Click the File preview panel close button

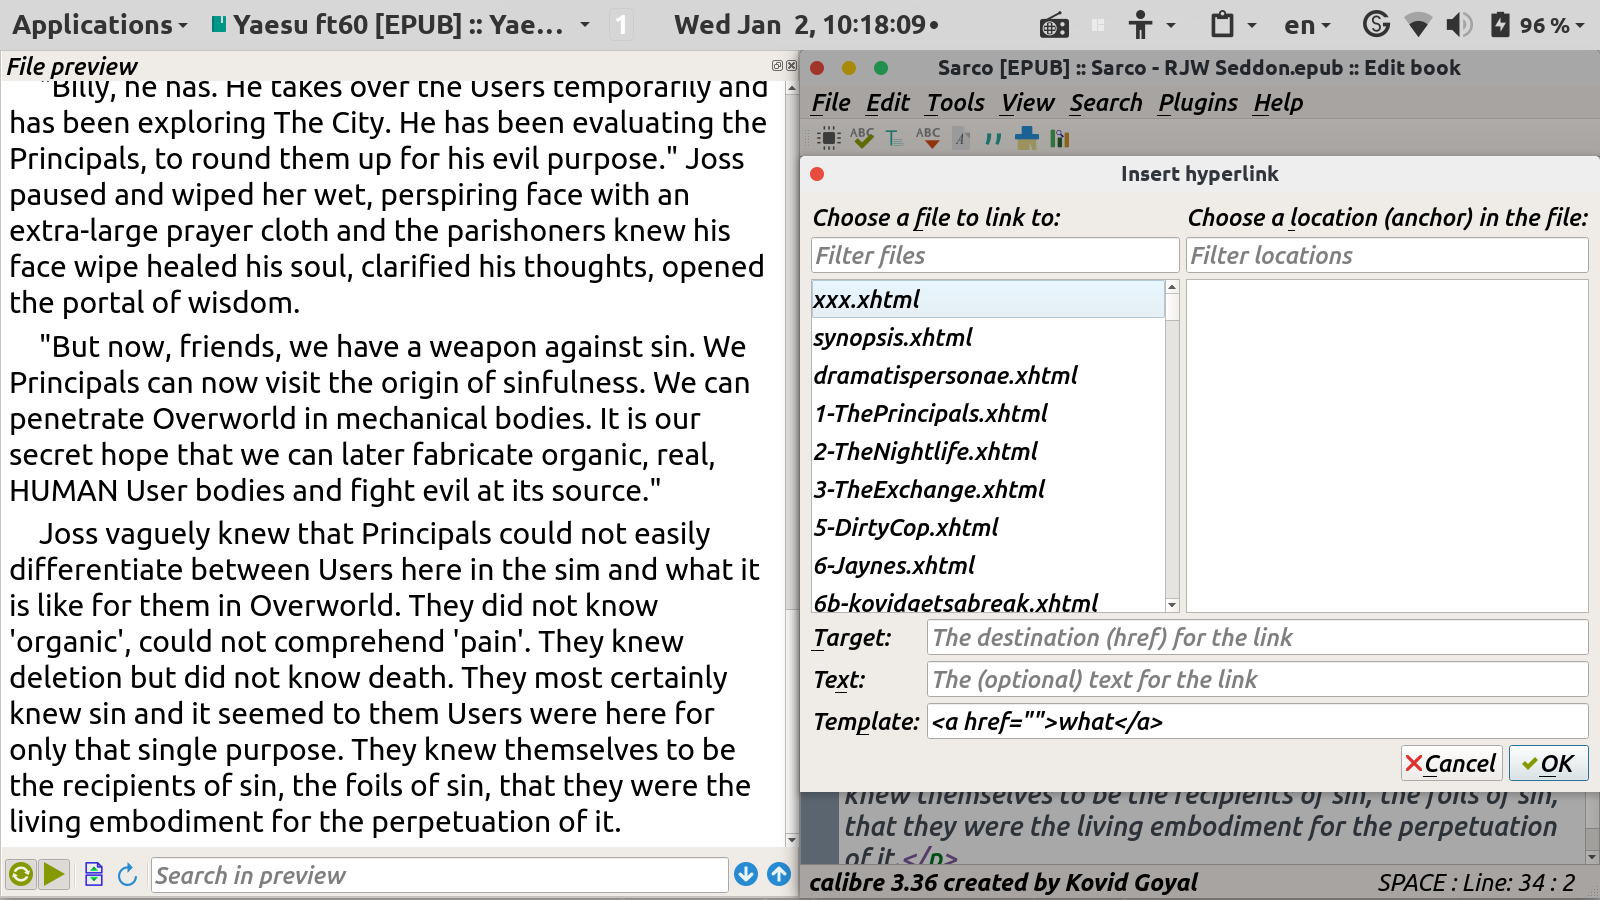[x=792, y=66]
